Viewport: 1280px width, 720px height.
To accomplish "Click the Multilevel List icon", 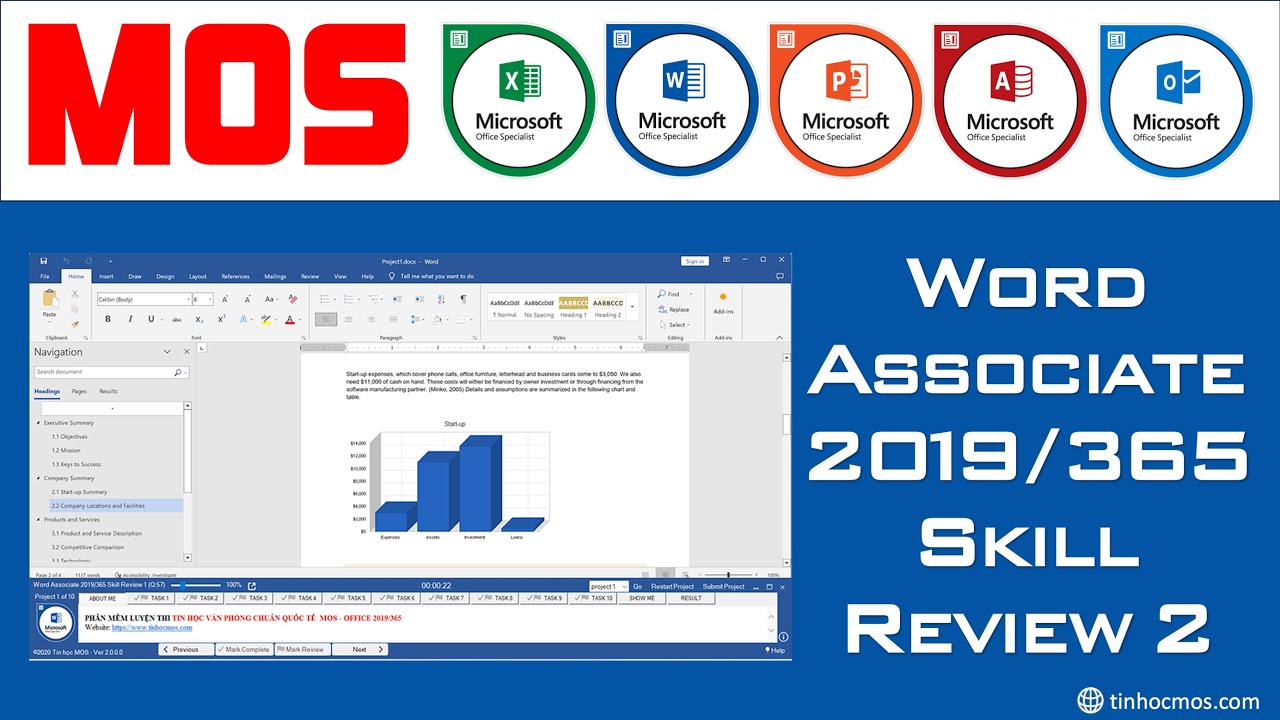I will pyautogui.click(x=372, y=299).
